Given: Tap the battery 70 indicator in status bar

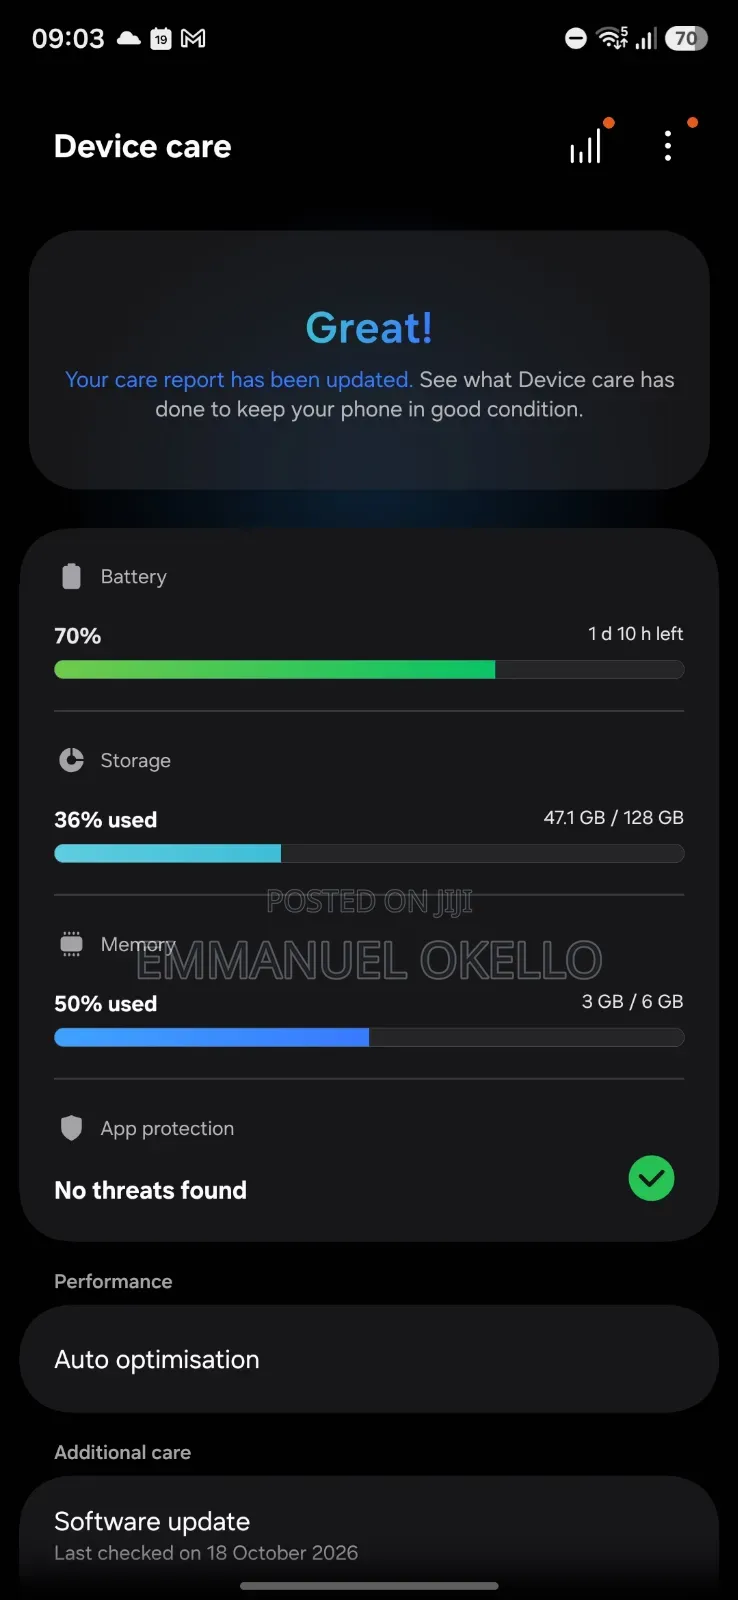Looking at the screenshot, I should [x=686, y=38].
